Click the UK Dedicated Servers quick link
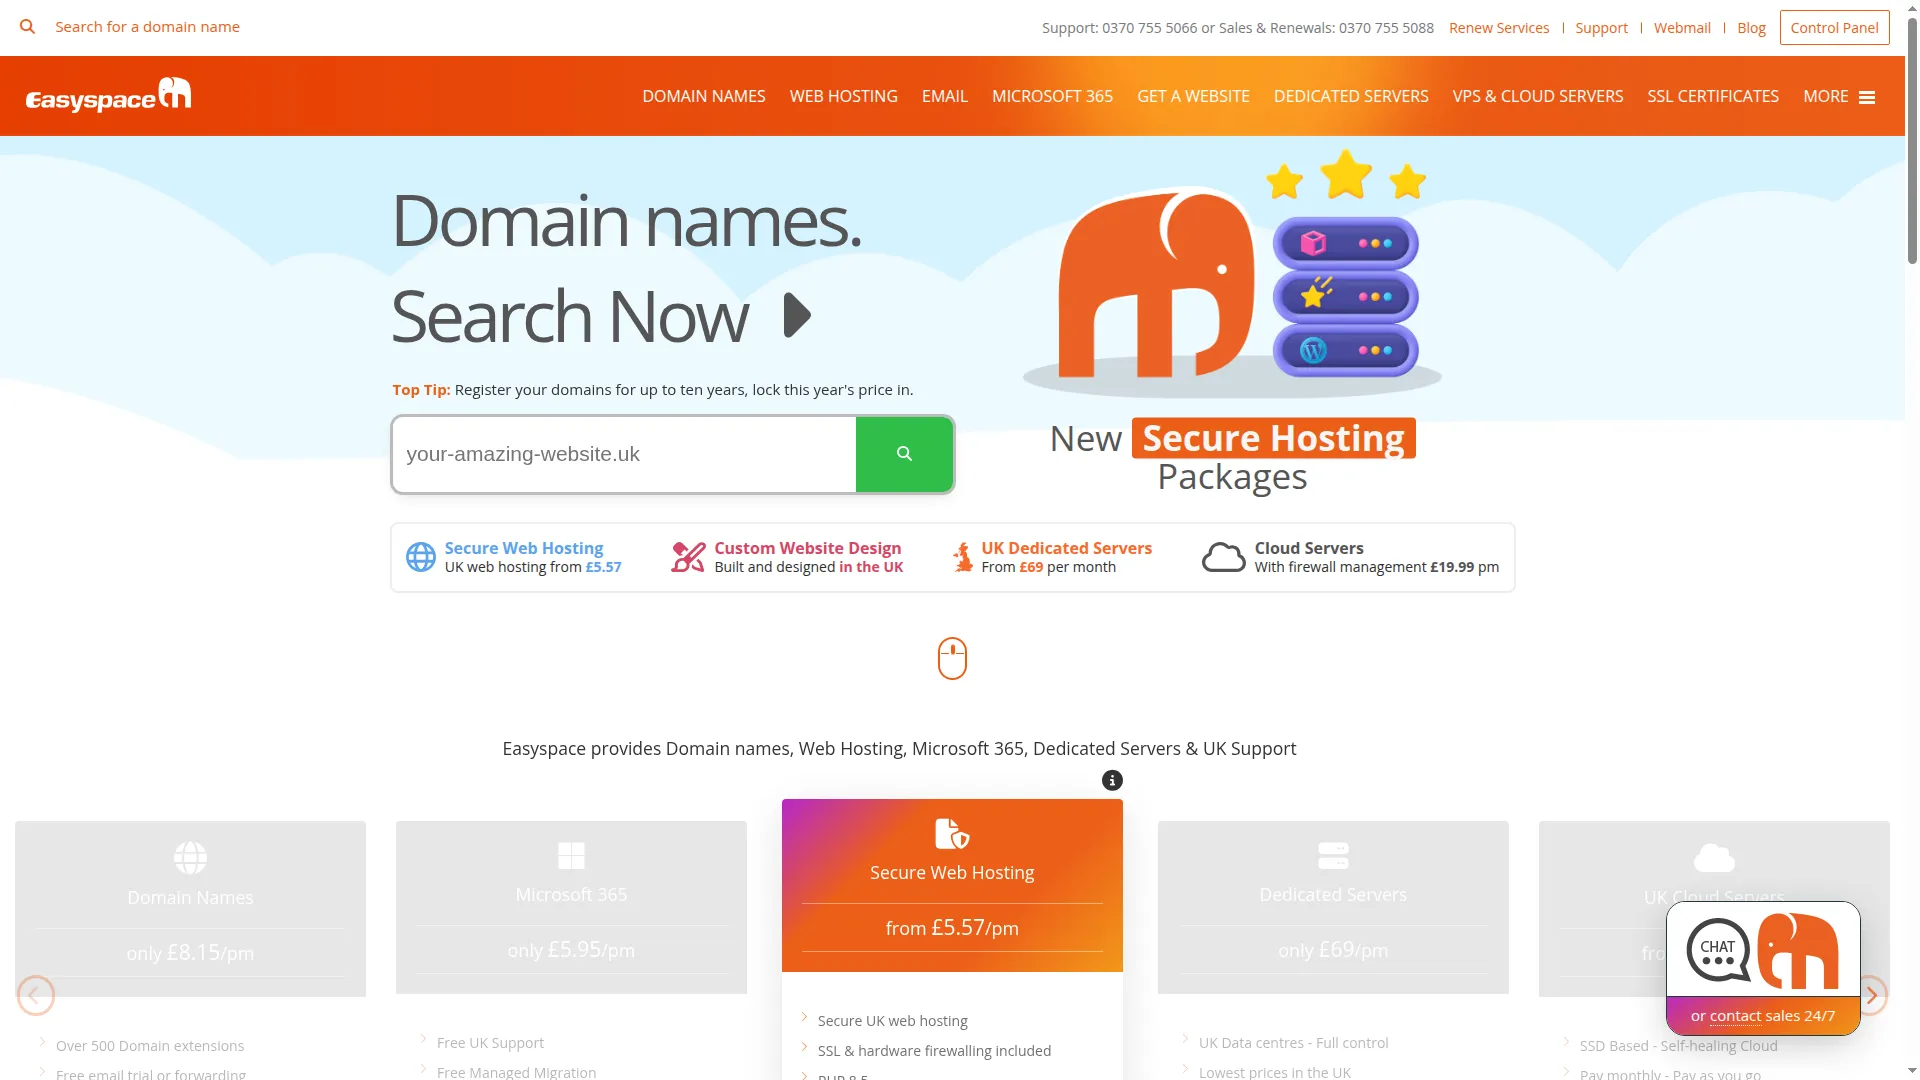Viewport: 1920px width, 1080px height. click(x=1066, y=548)
